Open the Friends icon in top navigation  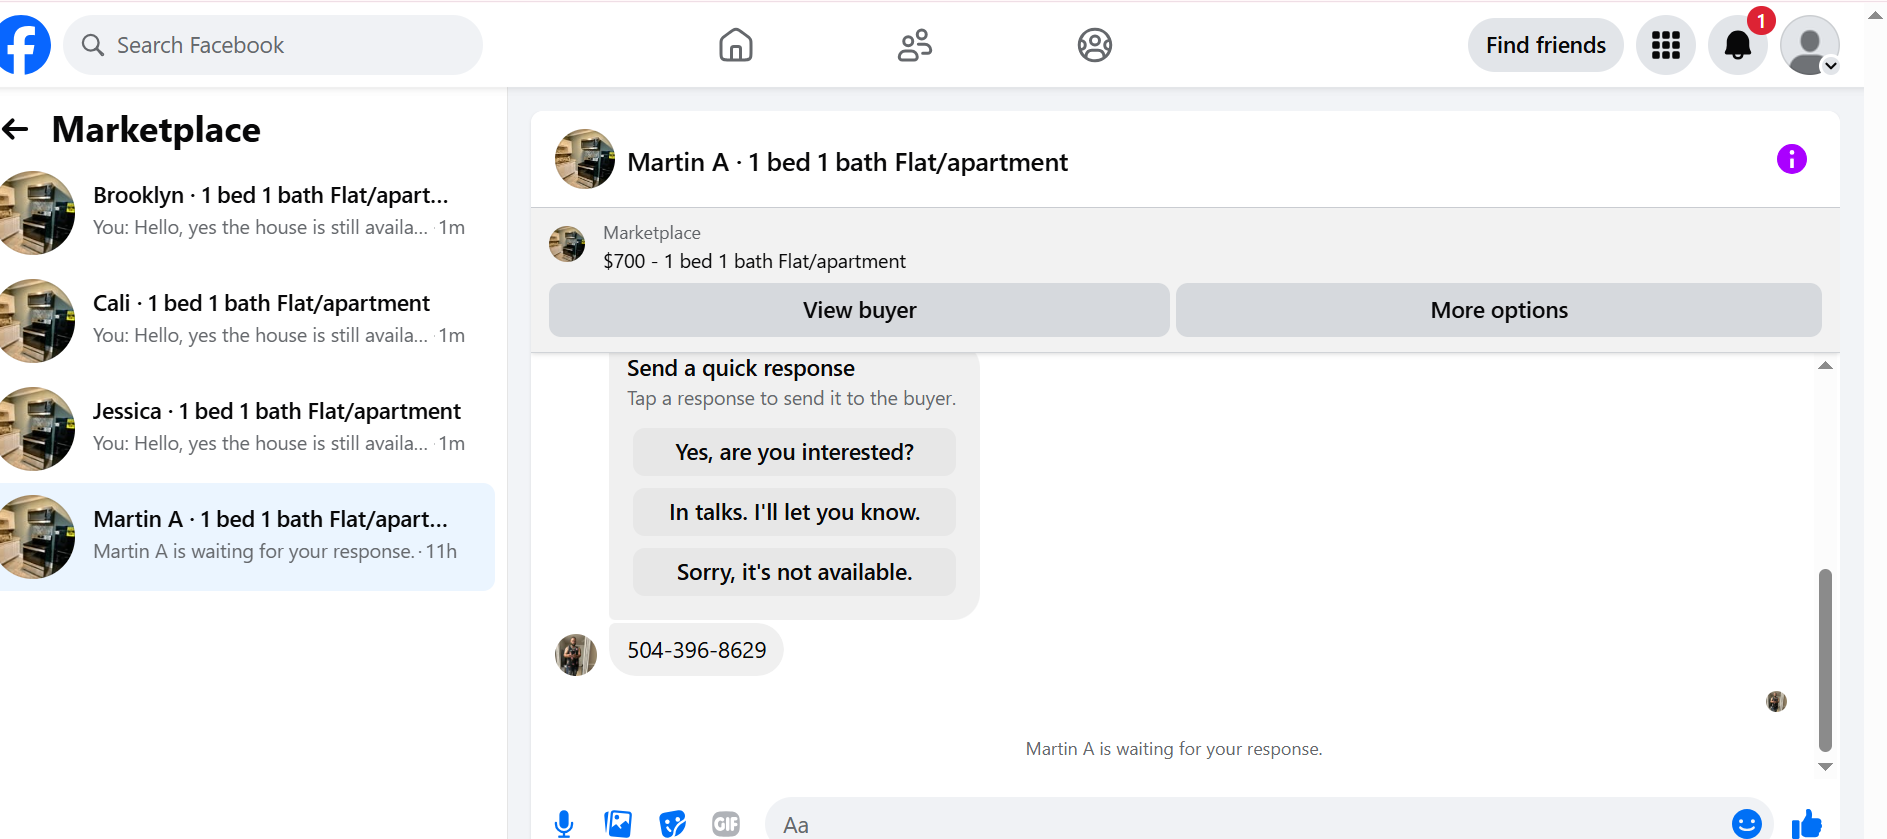[915, 45]
